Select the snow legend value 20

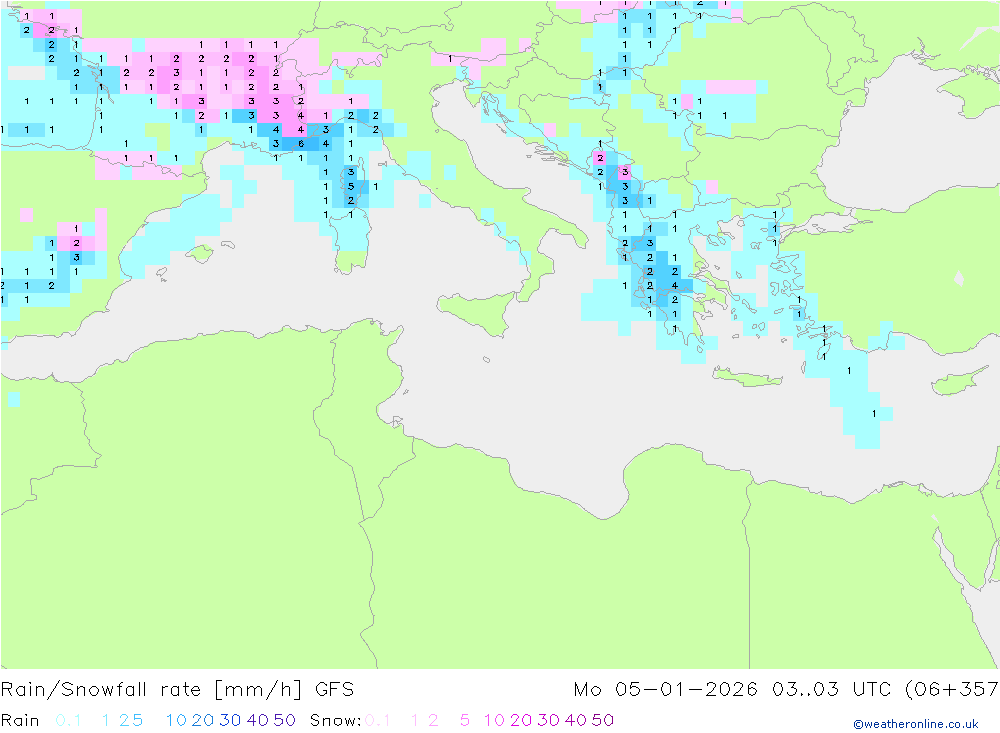(521, 720)
